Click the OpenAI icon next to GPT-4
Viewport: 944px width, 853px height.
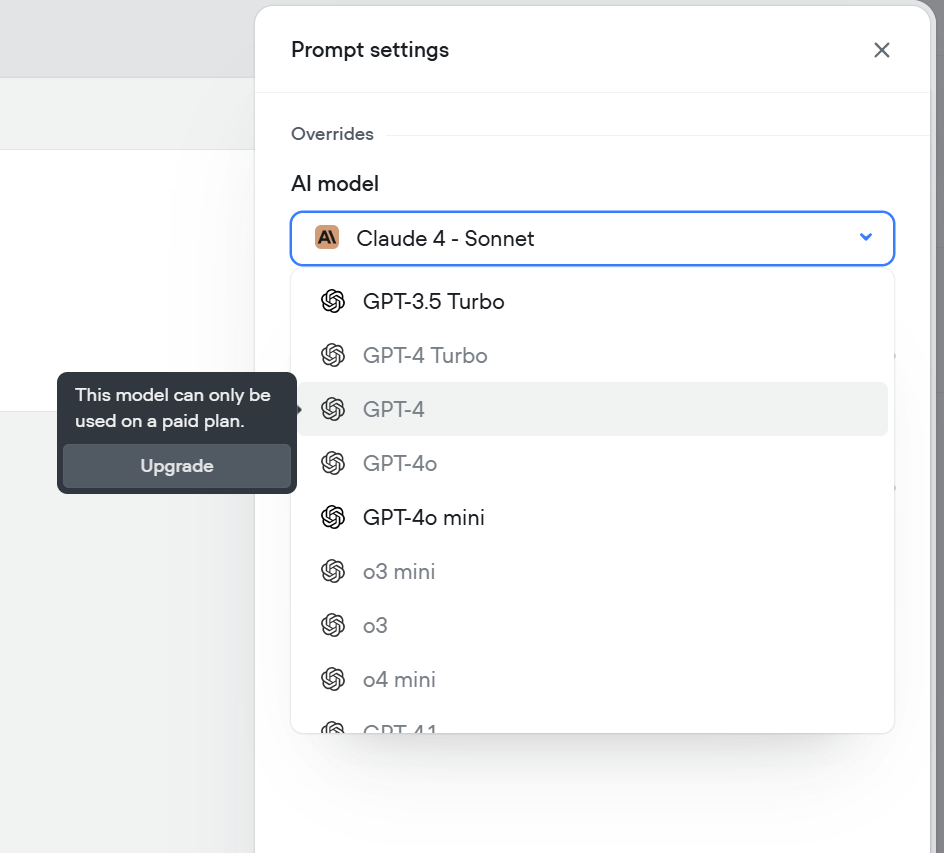333,409
